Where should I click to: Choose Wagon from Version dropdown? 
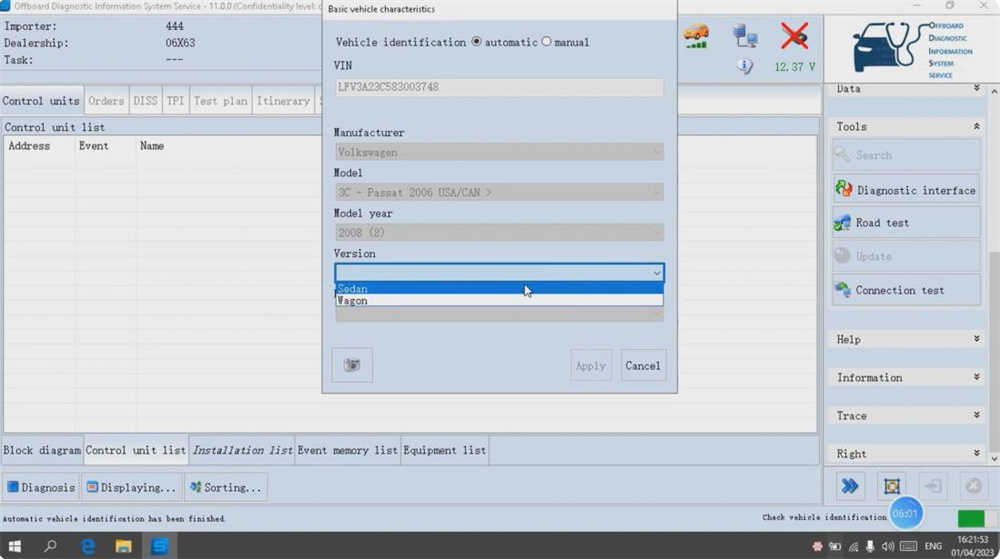499,300
